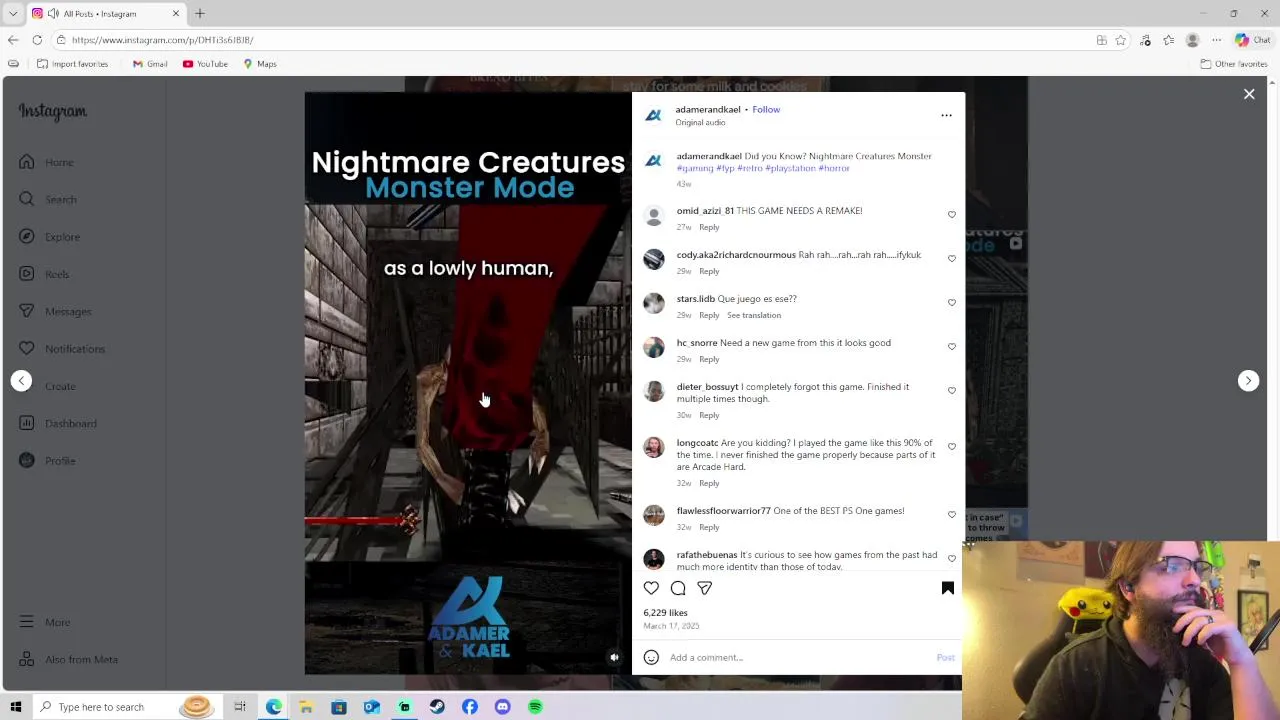Click the #gaming hashtag
This screenshot has height=720, width=1280.
[x=695, y=168]
